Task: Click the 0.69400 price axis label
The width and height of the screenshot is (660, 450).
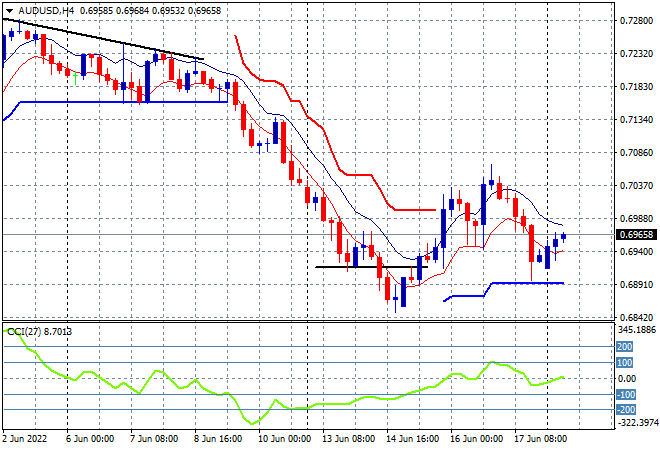Action: [x=636, y=252]
